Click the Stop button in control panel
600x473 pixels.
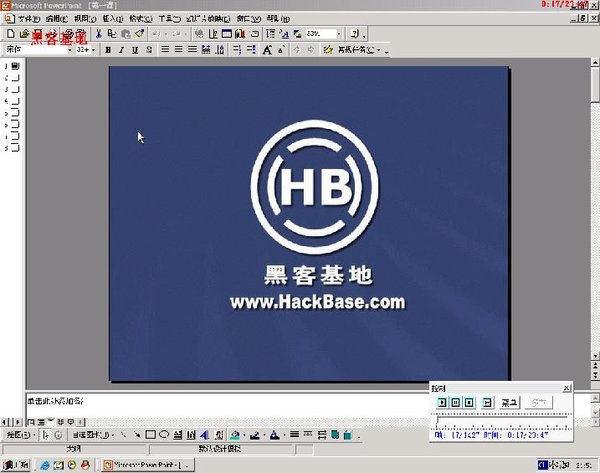coord(469,403)
